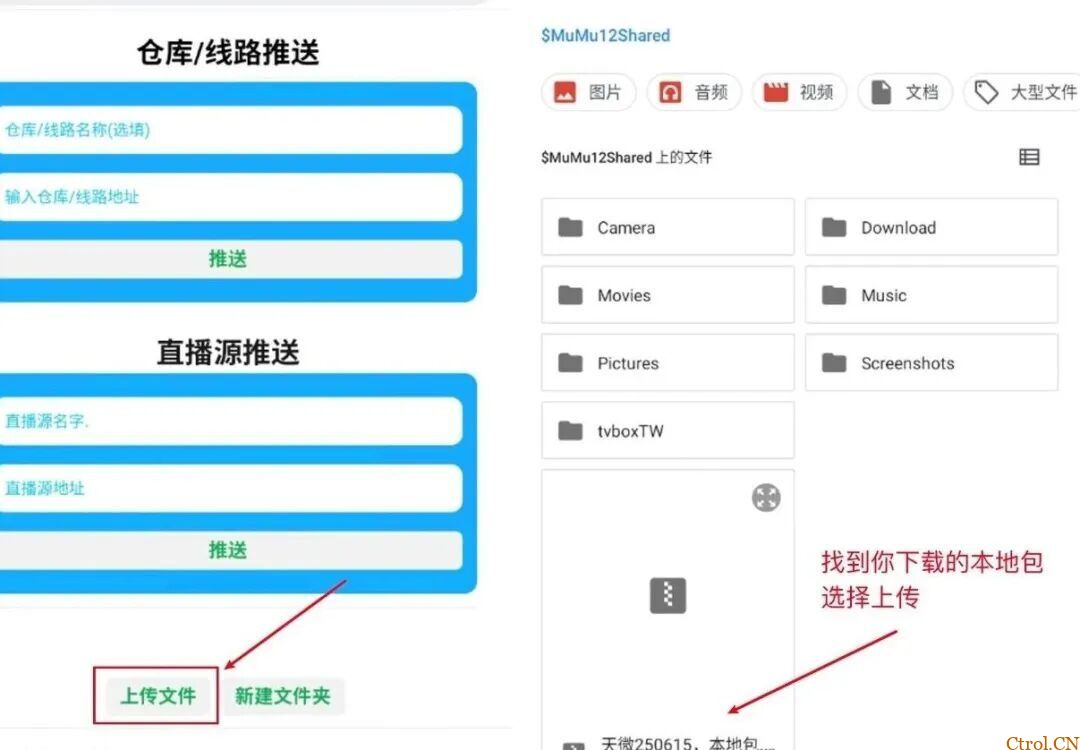Filter by 文档 category chip
1080x750 pixels.
point(904,92)
